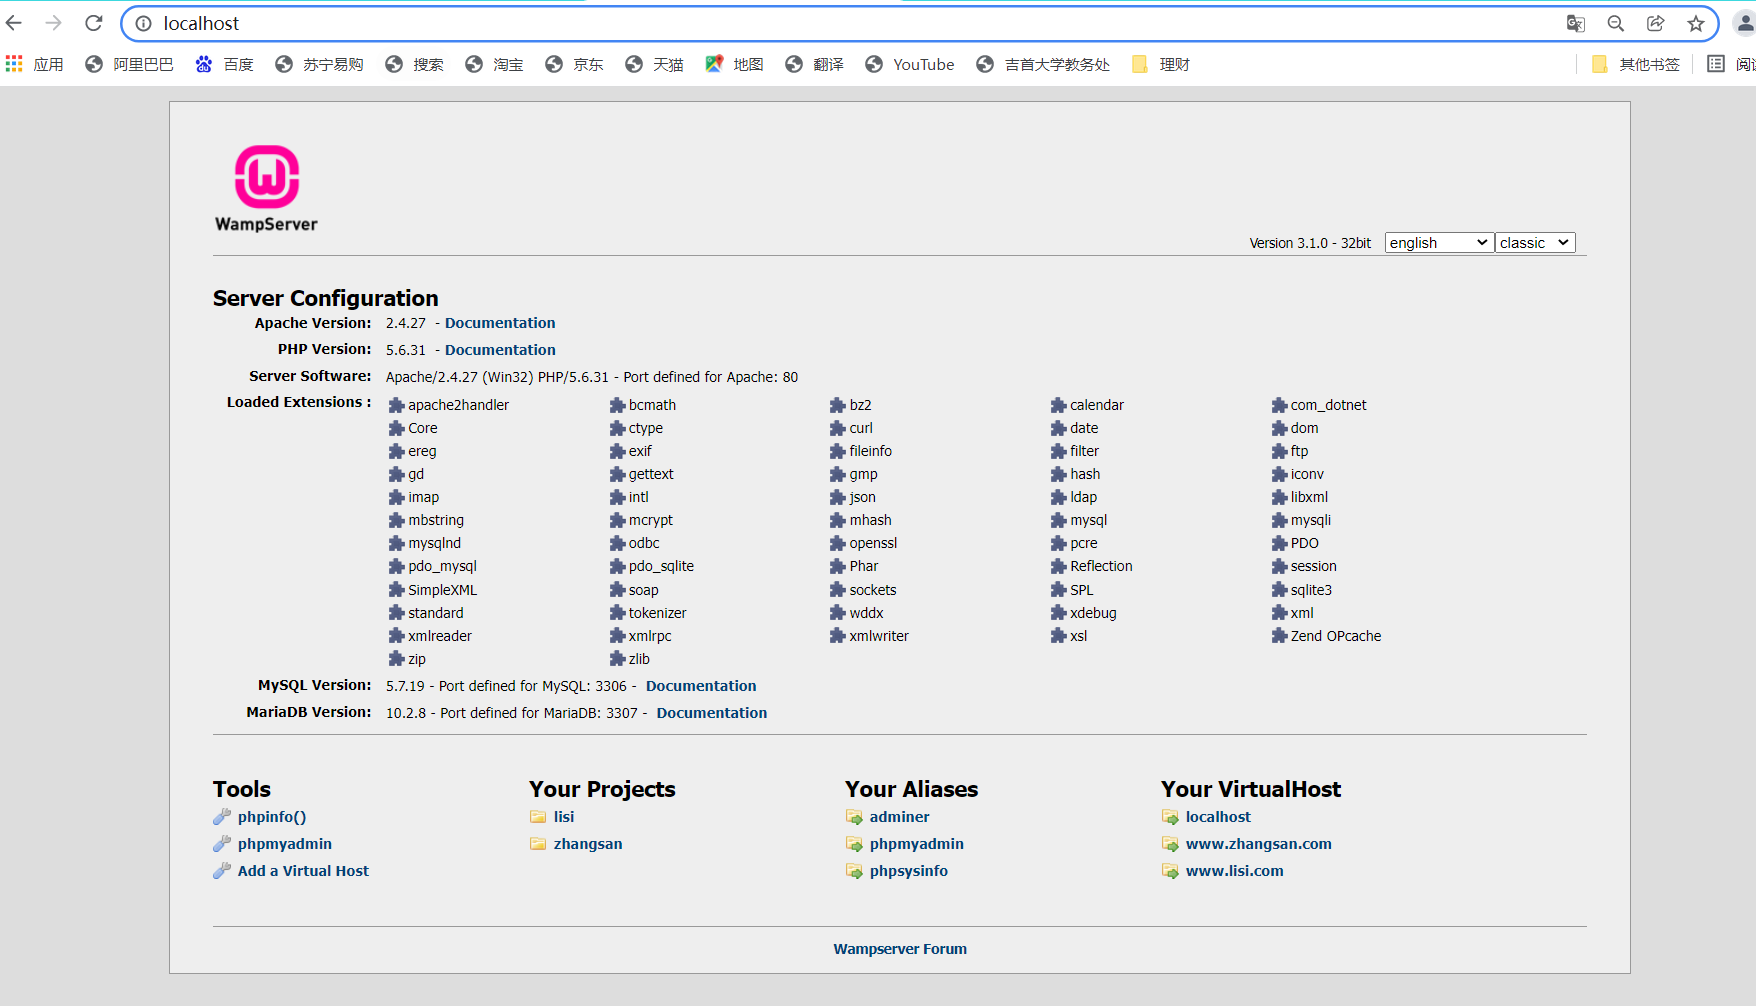Open the user profile avatar

coord(1745,23)
